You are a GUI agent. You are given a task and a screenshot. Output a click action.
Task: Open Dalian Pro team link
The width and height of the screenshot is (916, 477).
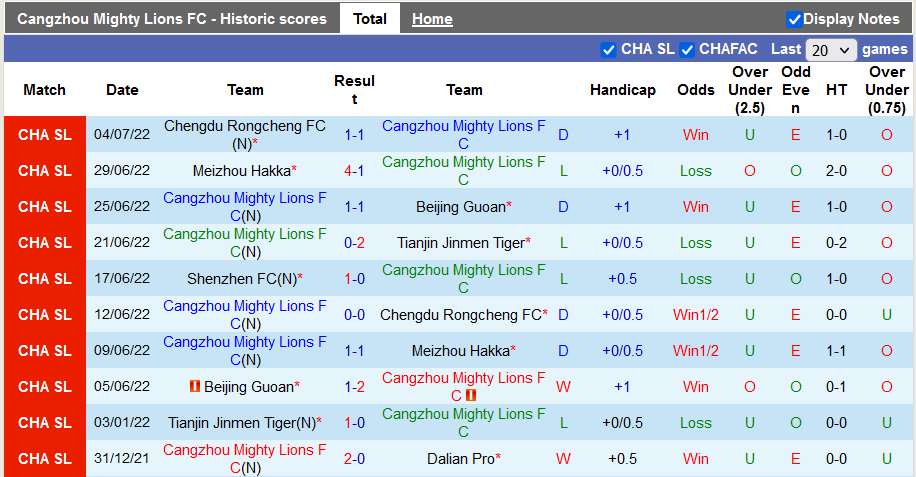tap(461, 459)
